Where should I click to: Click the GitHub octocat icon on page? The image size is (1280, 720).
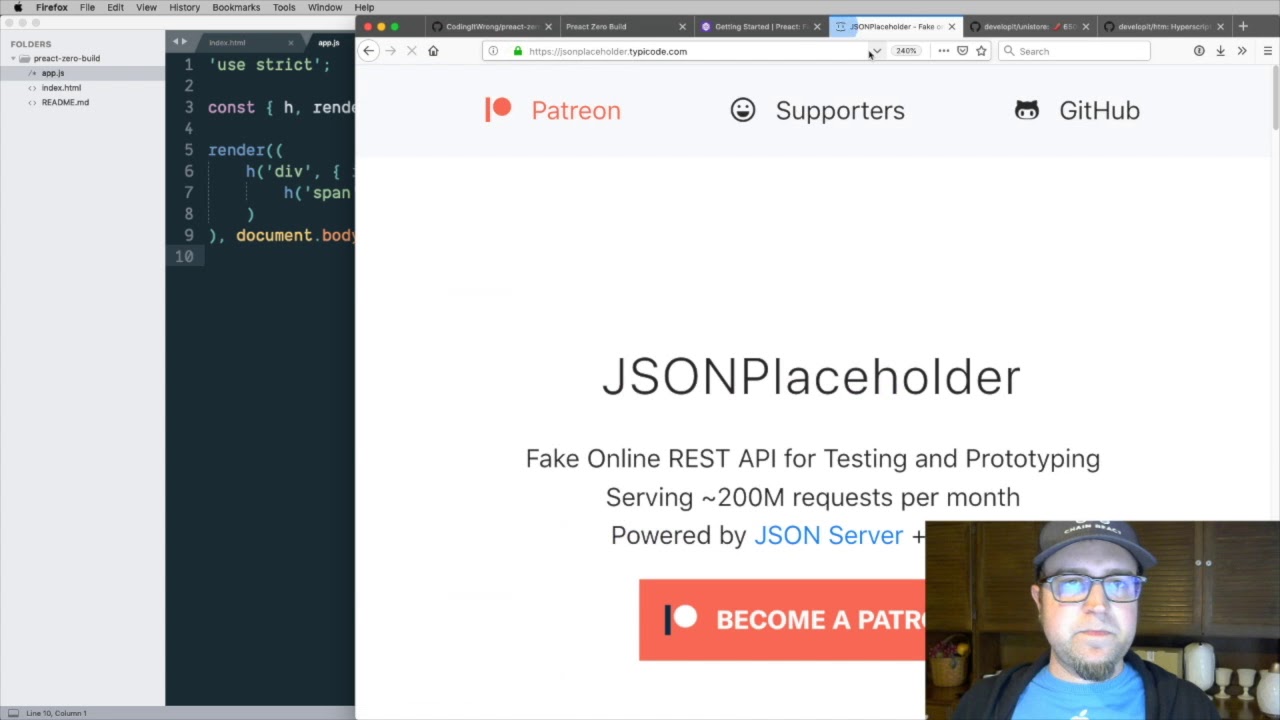[1027, 110]
